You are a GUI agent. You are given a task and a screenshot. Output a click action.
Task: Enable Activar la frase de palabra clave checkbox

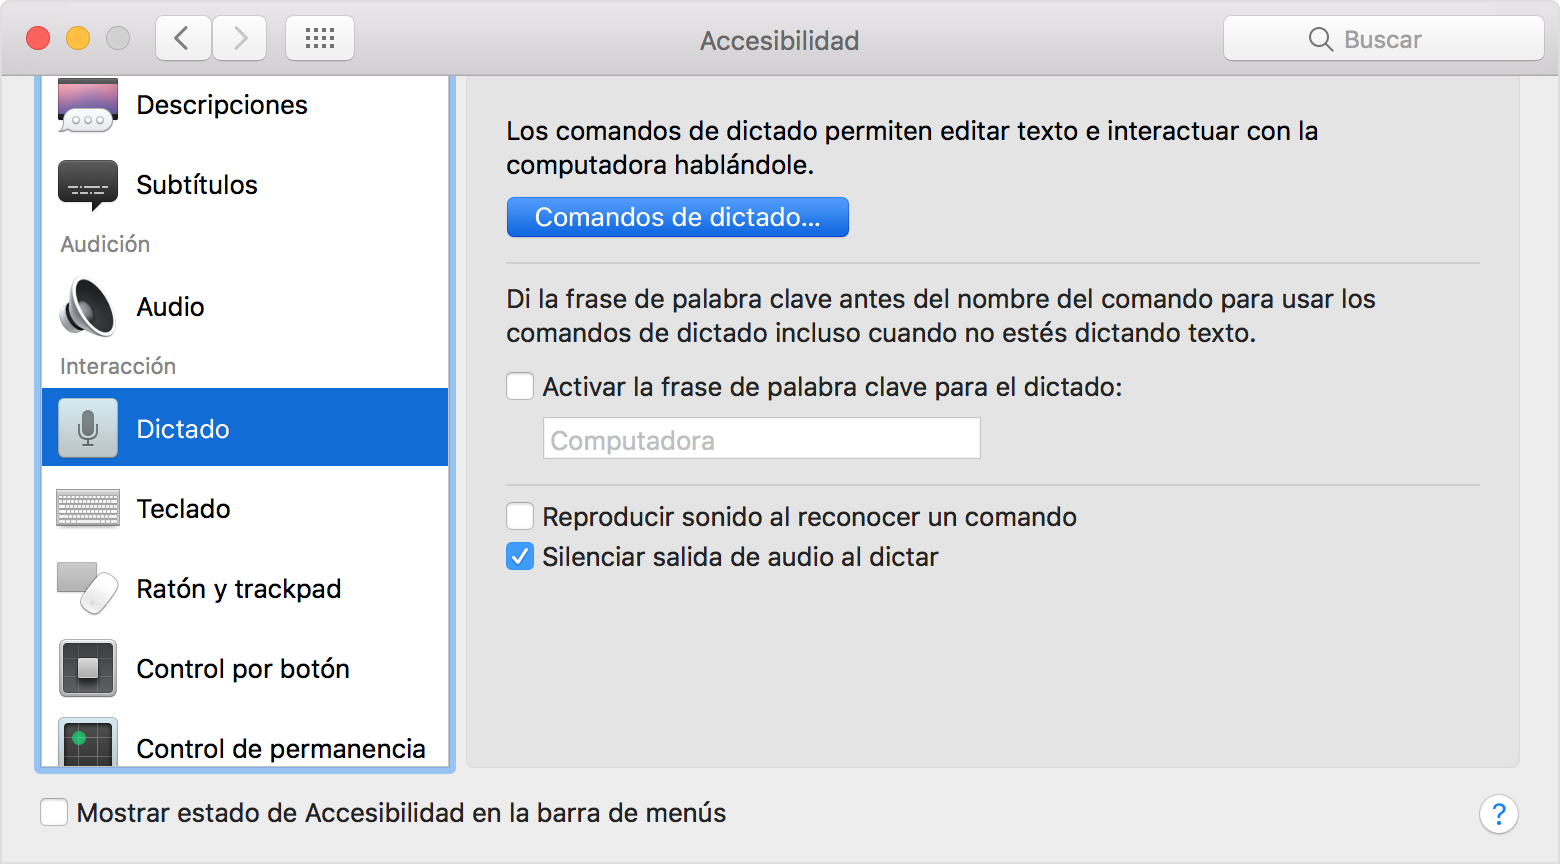(520, 386)
